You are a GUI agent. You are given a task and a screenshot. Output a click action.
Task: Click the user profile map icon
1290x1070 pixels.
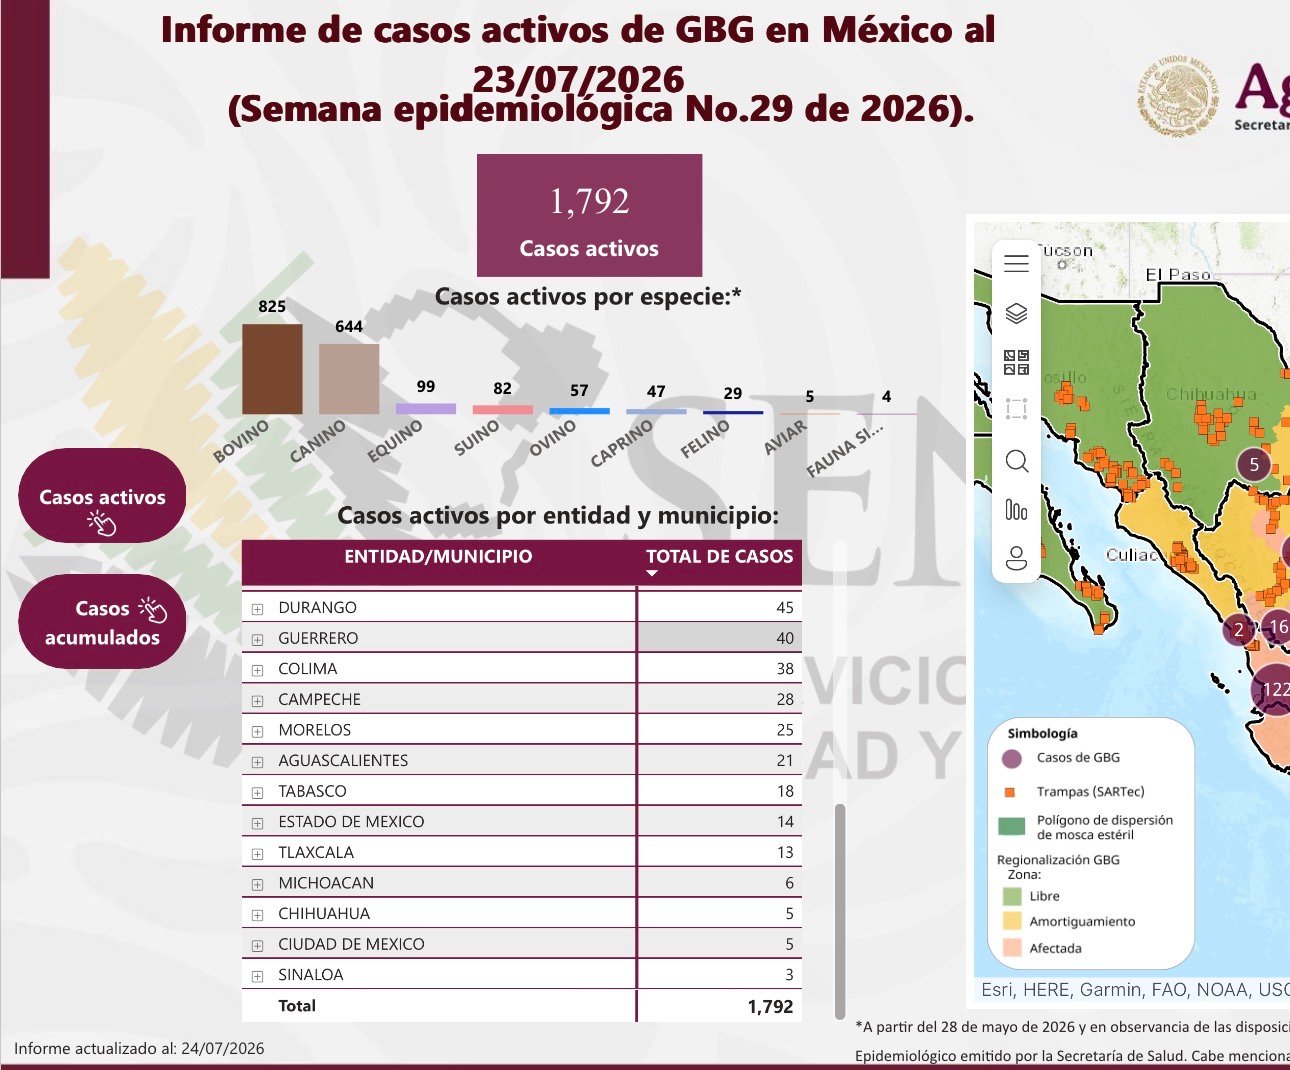(x=1016, y=558)
